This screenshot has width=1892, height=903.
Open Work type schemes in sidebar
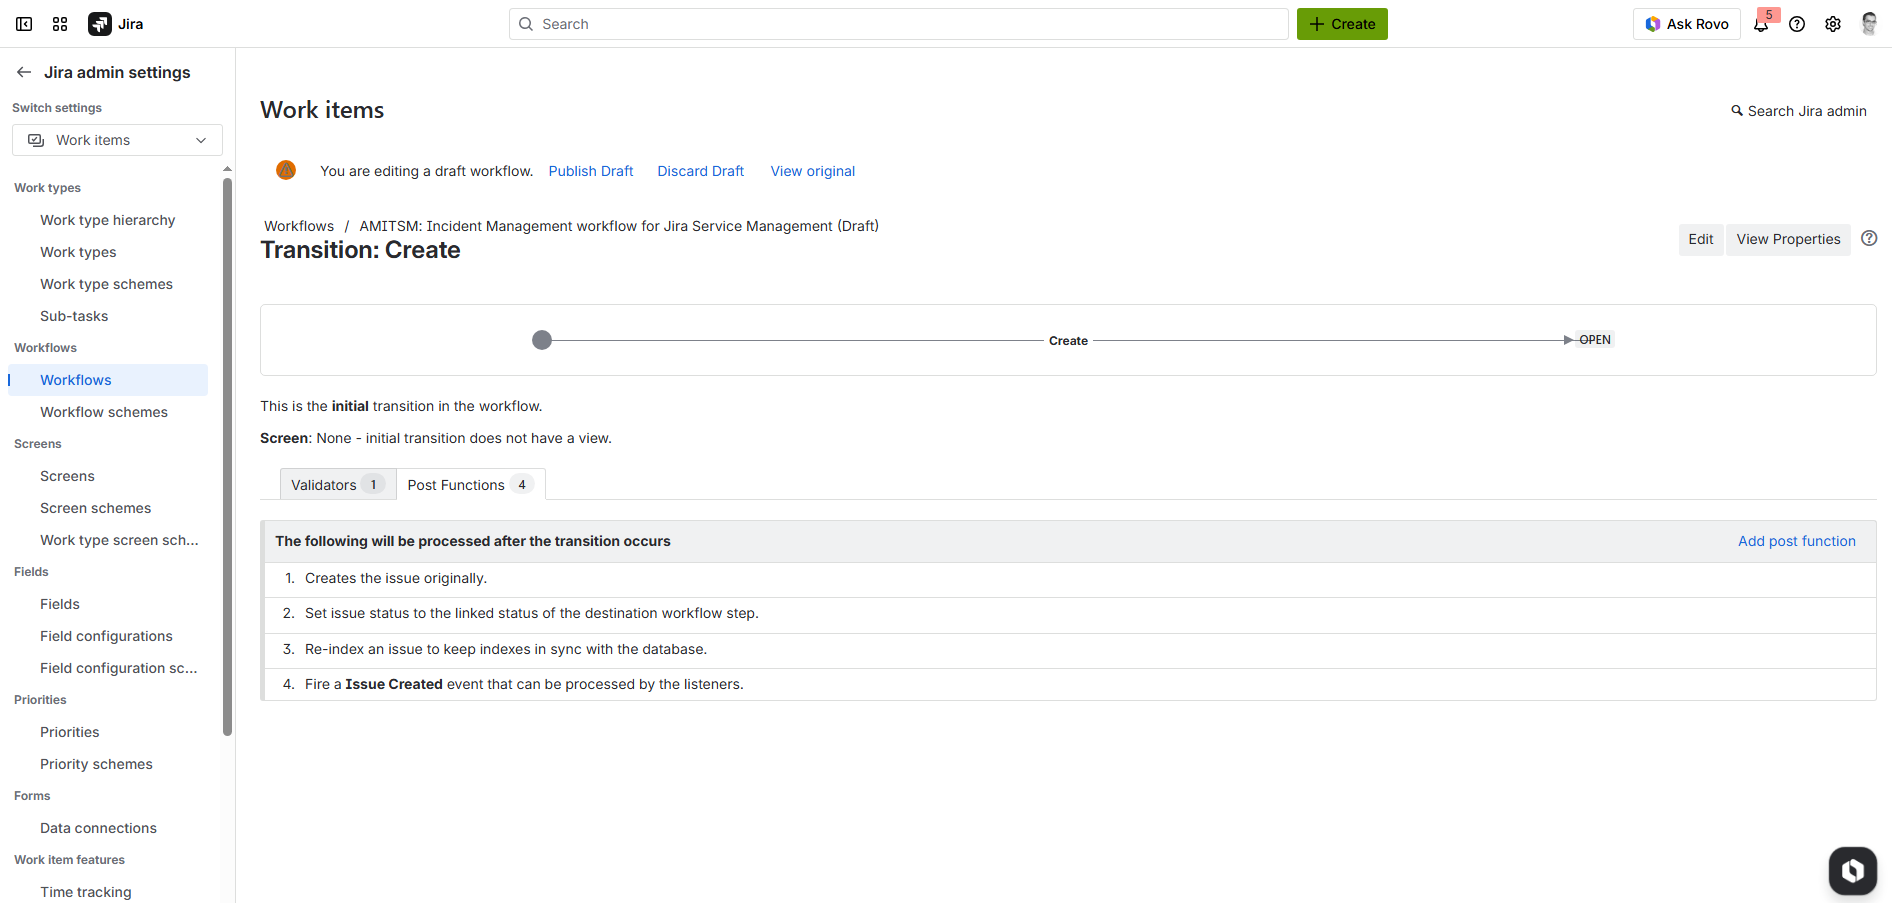(106, 284)
